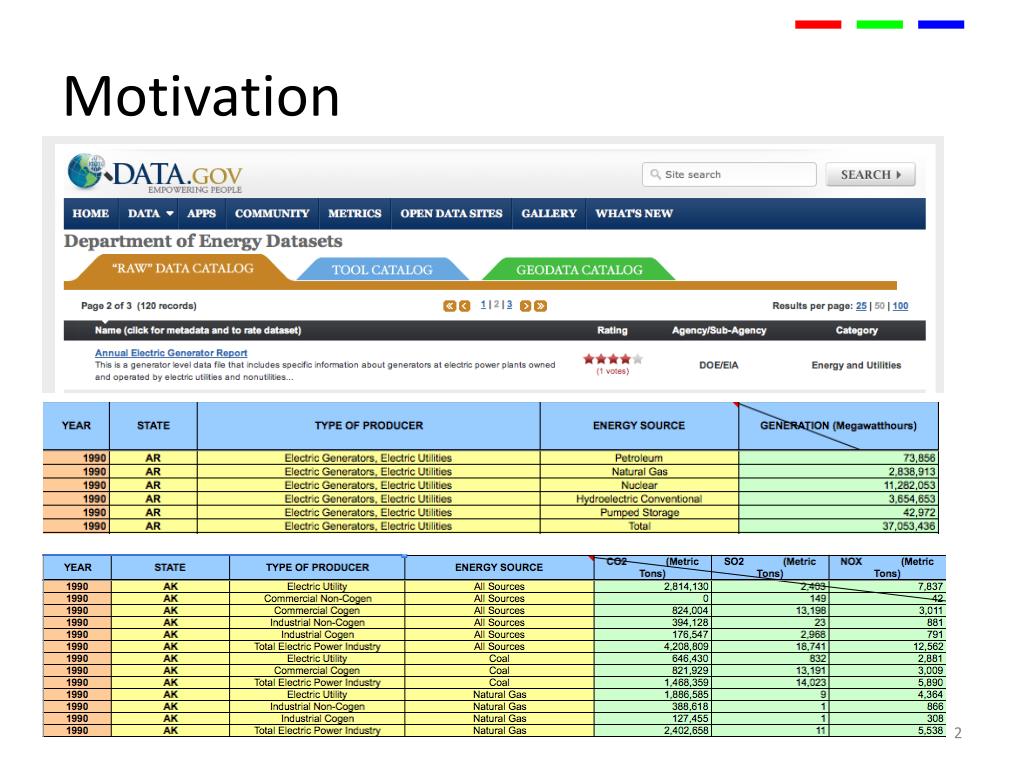Select the "RAW" DATA CATALOG tab
Screen dimensions: 1024x768
click(182, 268)
